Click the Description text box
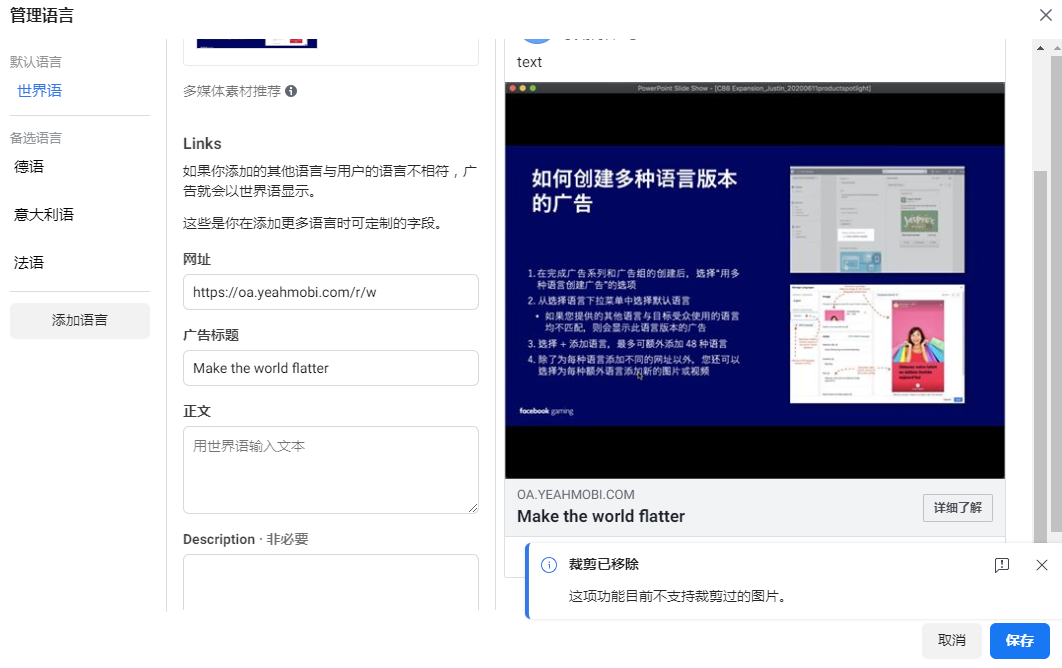This screenshot has height=668, width=1062. pyautogui.click(x=330, y=582)
